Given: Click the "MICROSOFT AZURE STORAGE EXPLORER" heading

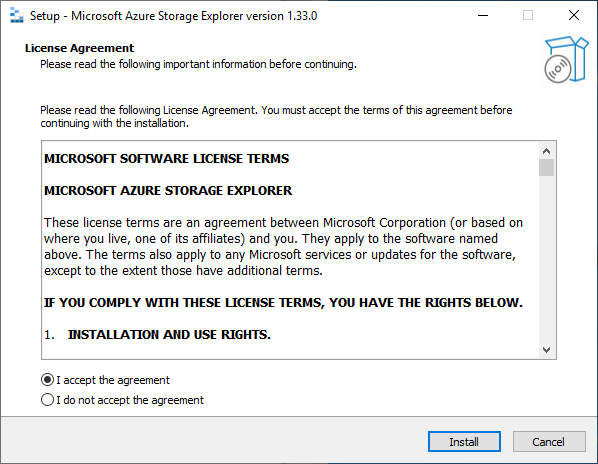Looking at the screenshot, I should click(168, 190).
